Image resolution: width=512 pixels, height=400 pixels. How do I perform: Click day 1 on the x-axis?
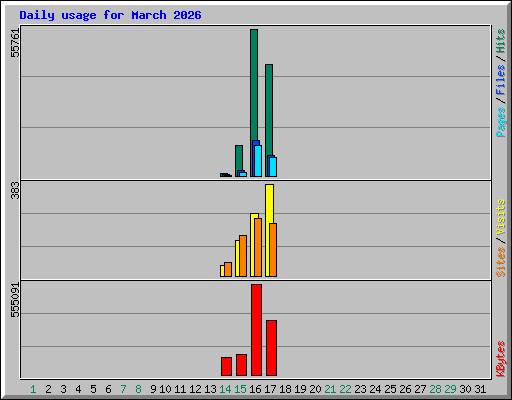33,389
